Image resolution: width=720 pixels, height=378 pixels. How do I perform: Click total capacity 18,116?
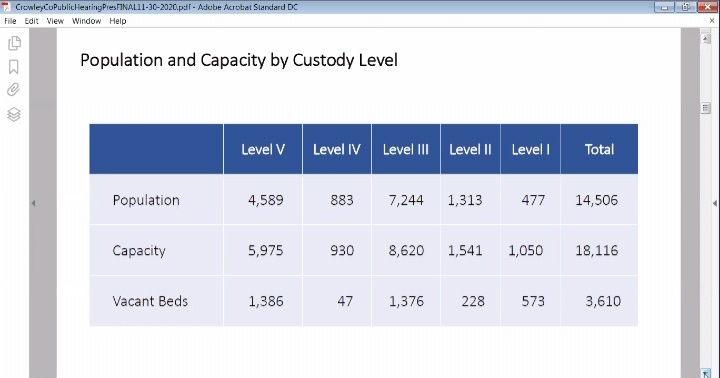(596, 251)
